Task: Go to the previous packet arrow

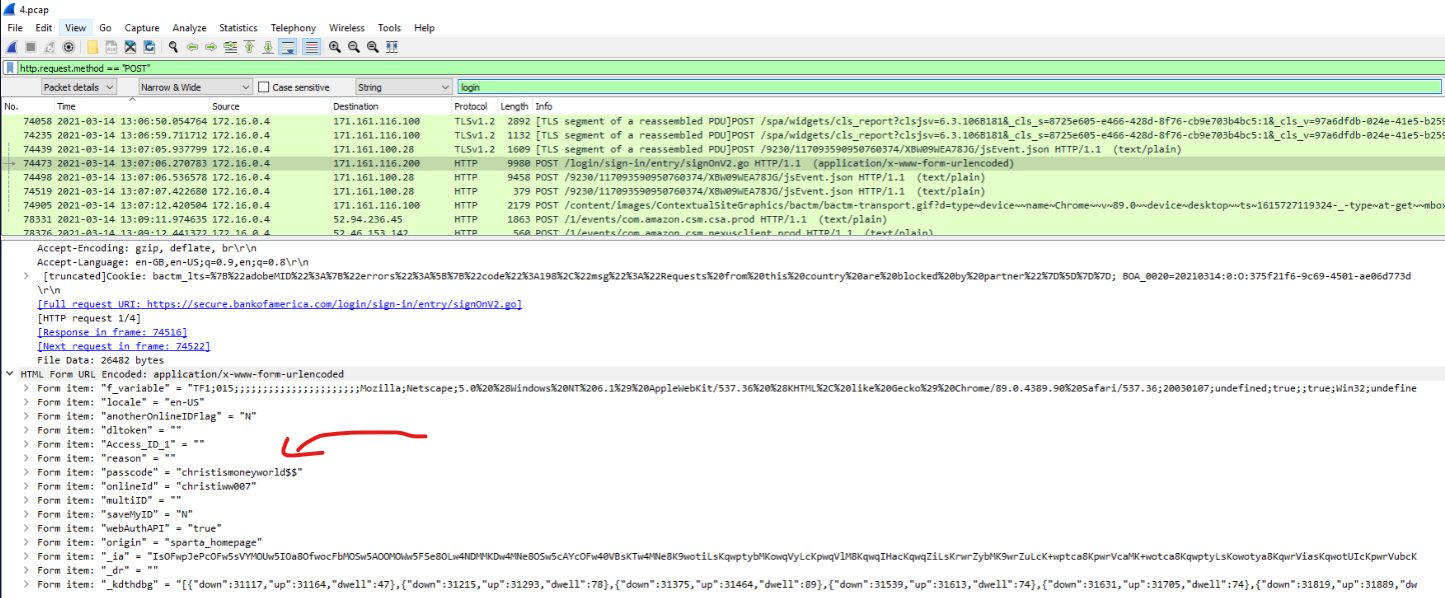Action: [x=192, y=47]
